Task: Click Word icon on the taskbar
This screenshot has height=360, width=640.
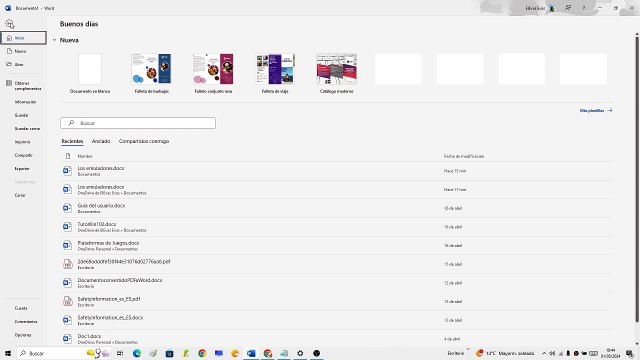Action: tap(251, 353)
